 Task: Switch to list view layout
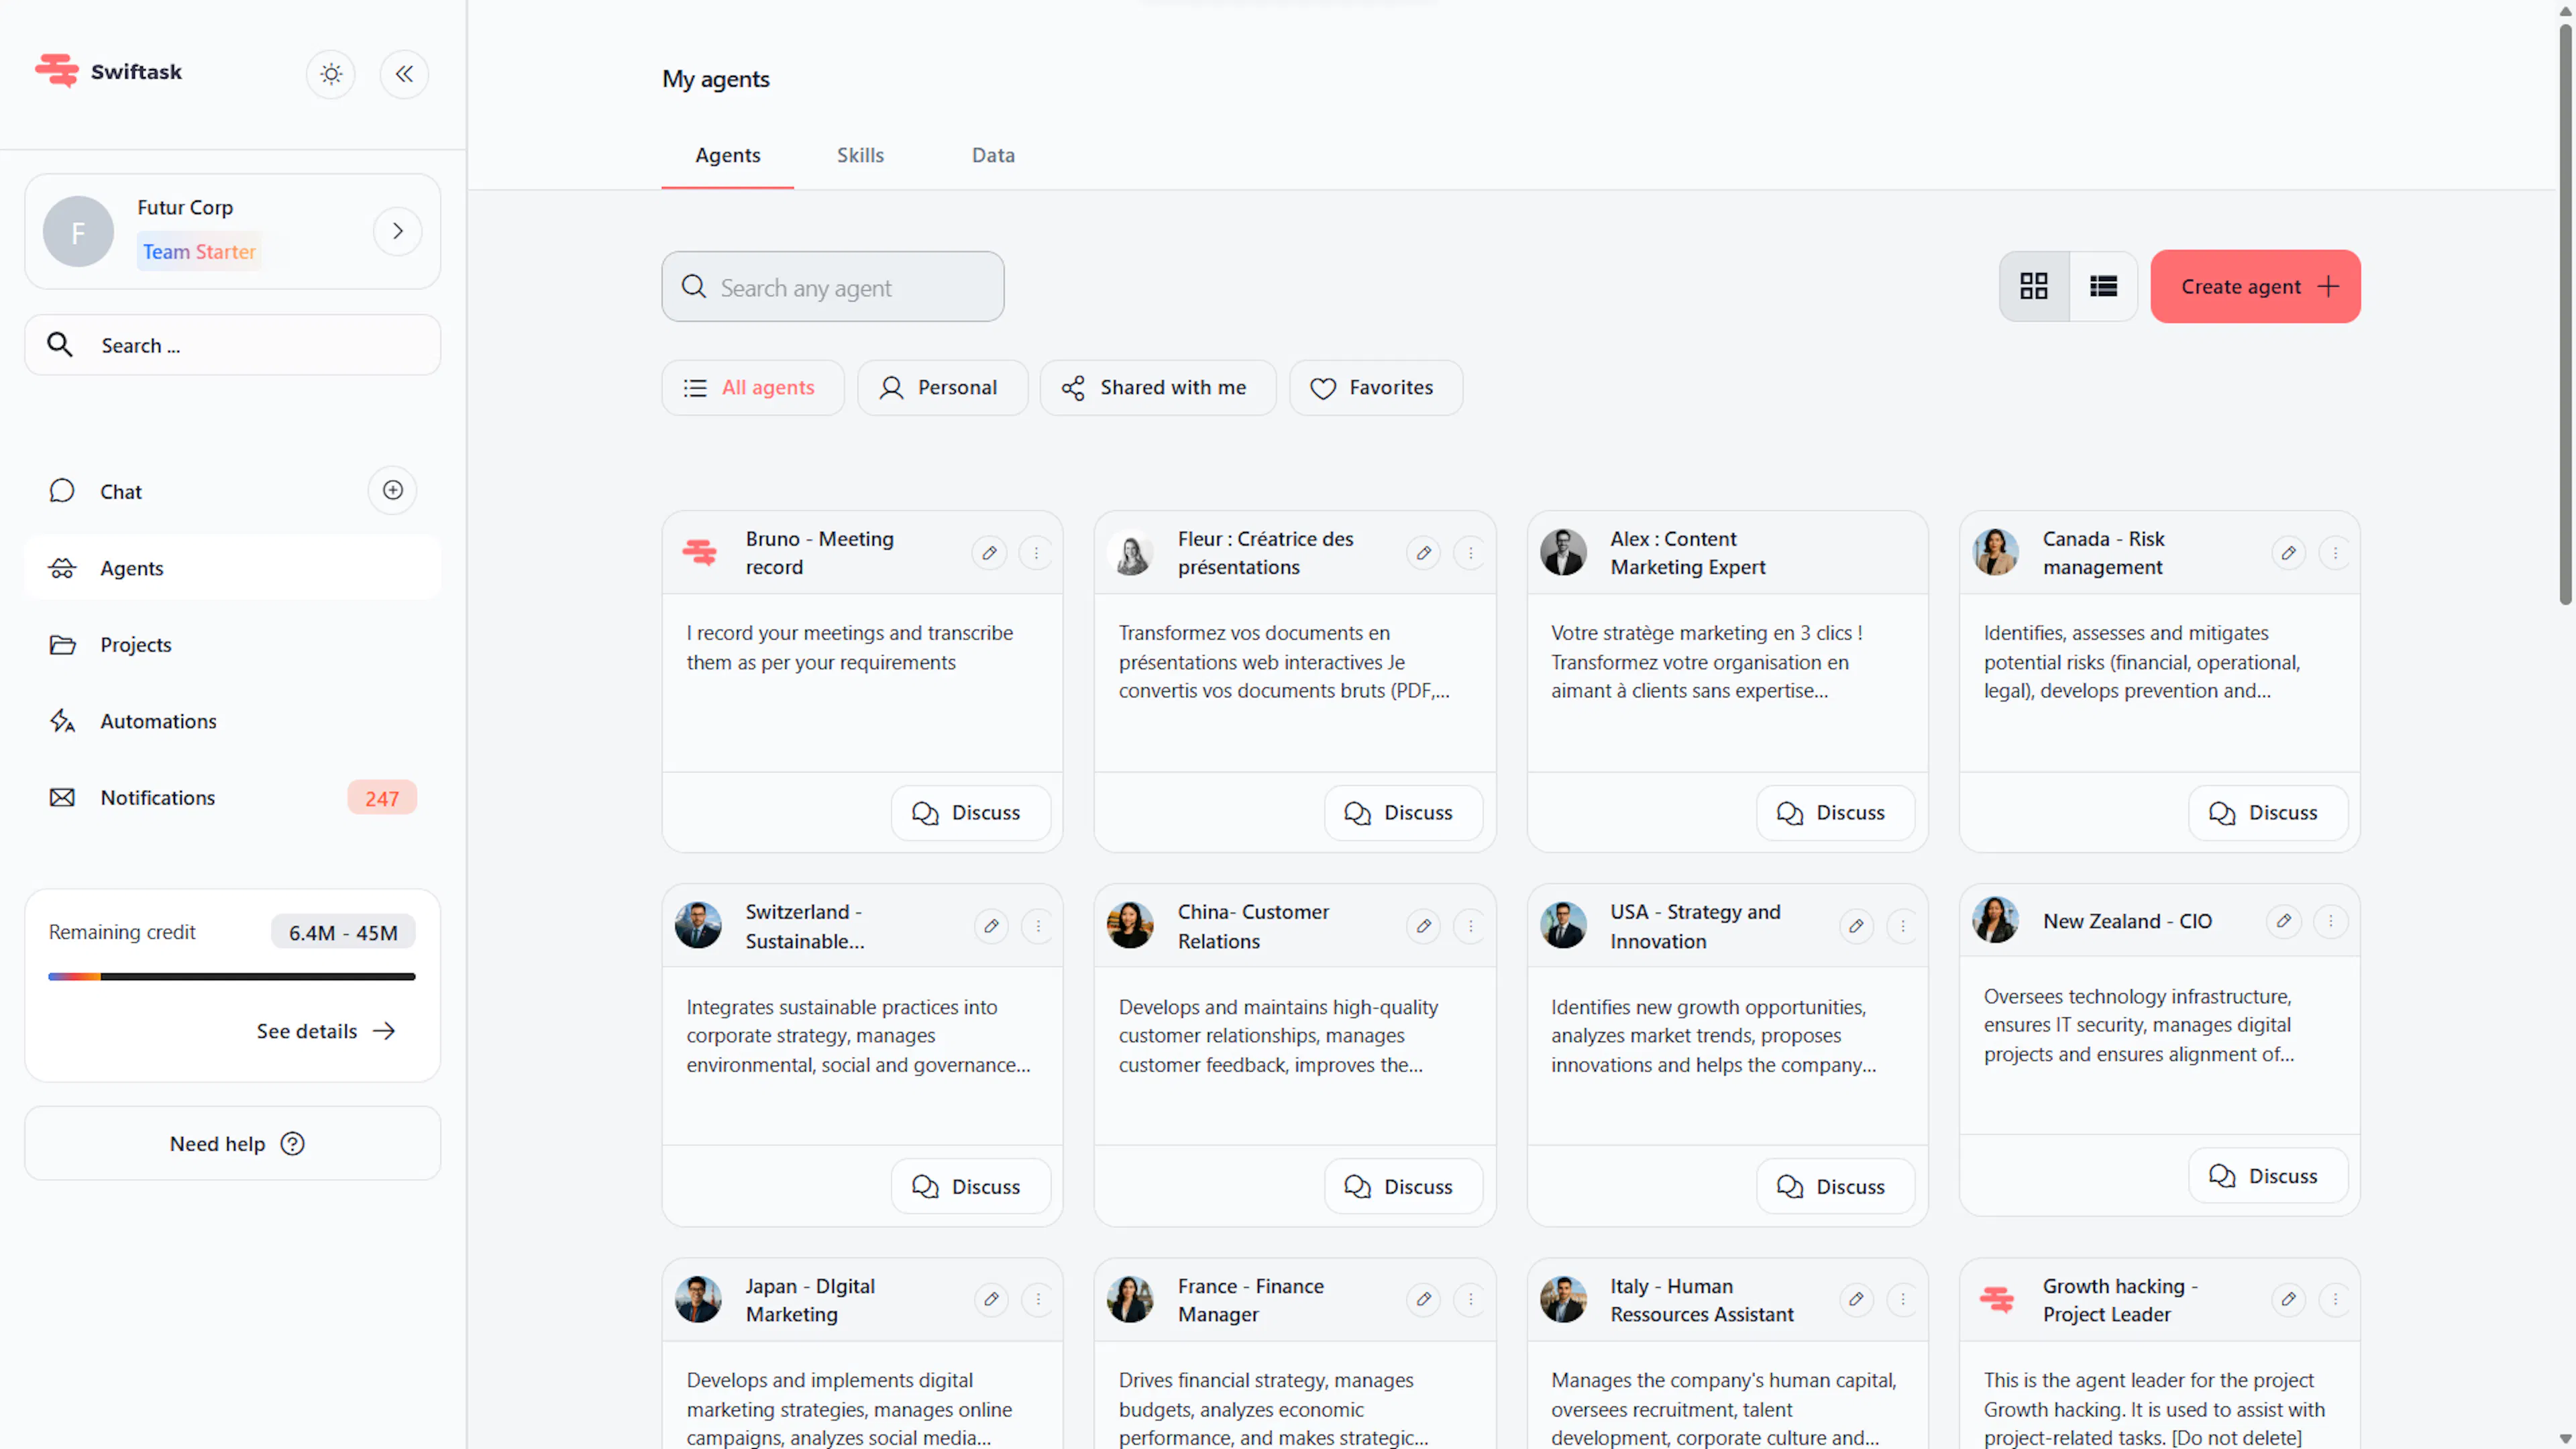(2103, 286)
